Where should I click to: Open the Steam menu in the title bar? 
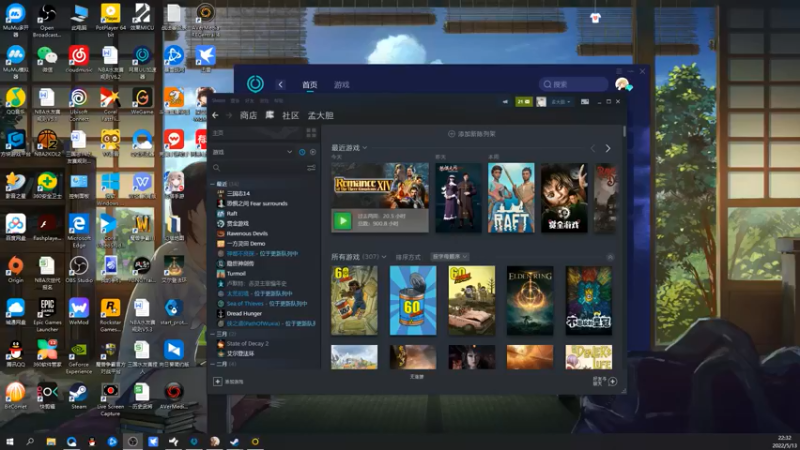(x=219, y=101)
